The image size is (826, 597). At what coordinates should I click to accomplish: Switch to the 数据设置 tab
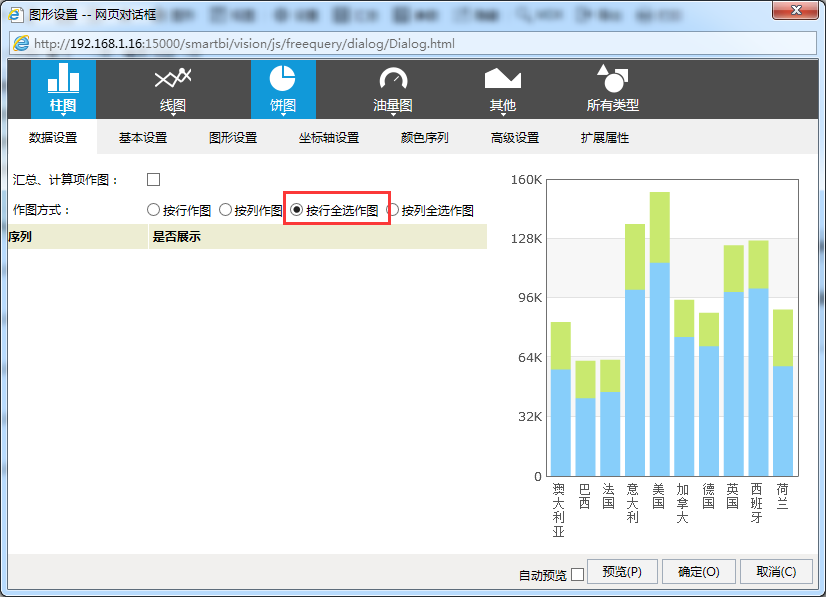click(x=53, y=138)
